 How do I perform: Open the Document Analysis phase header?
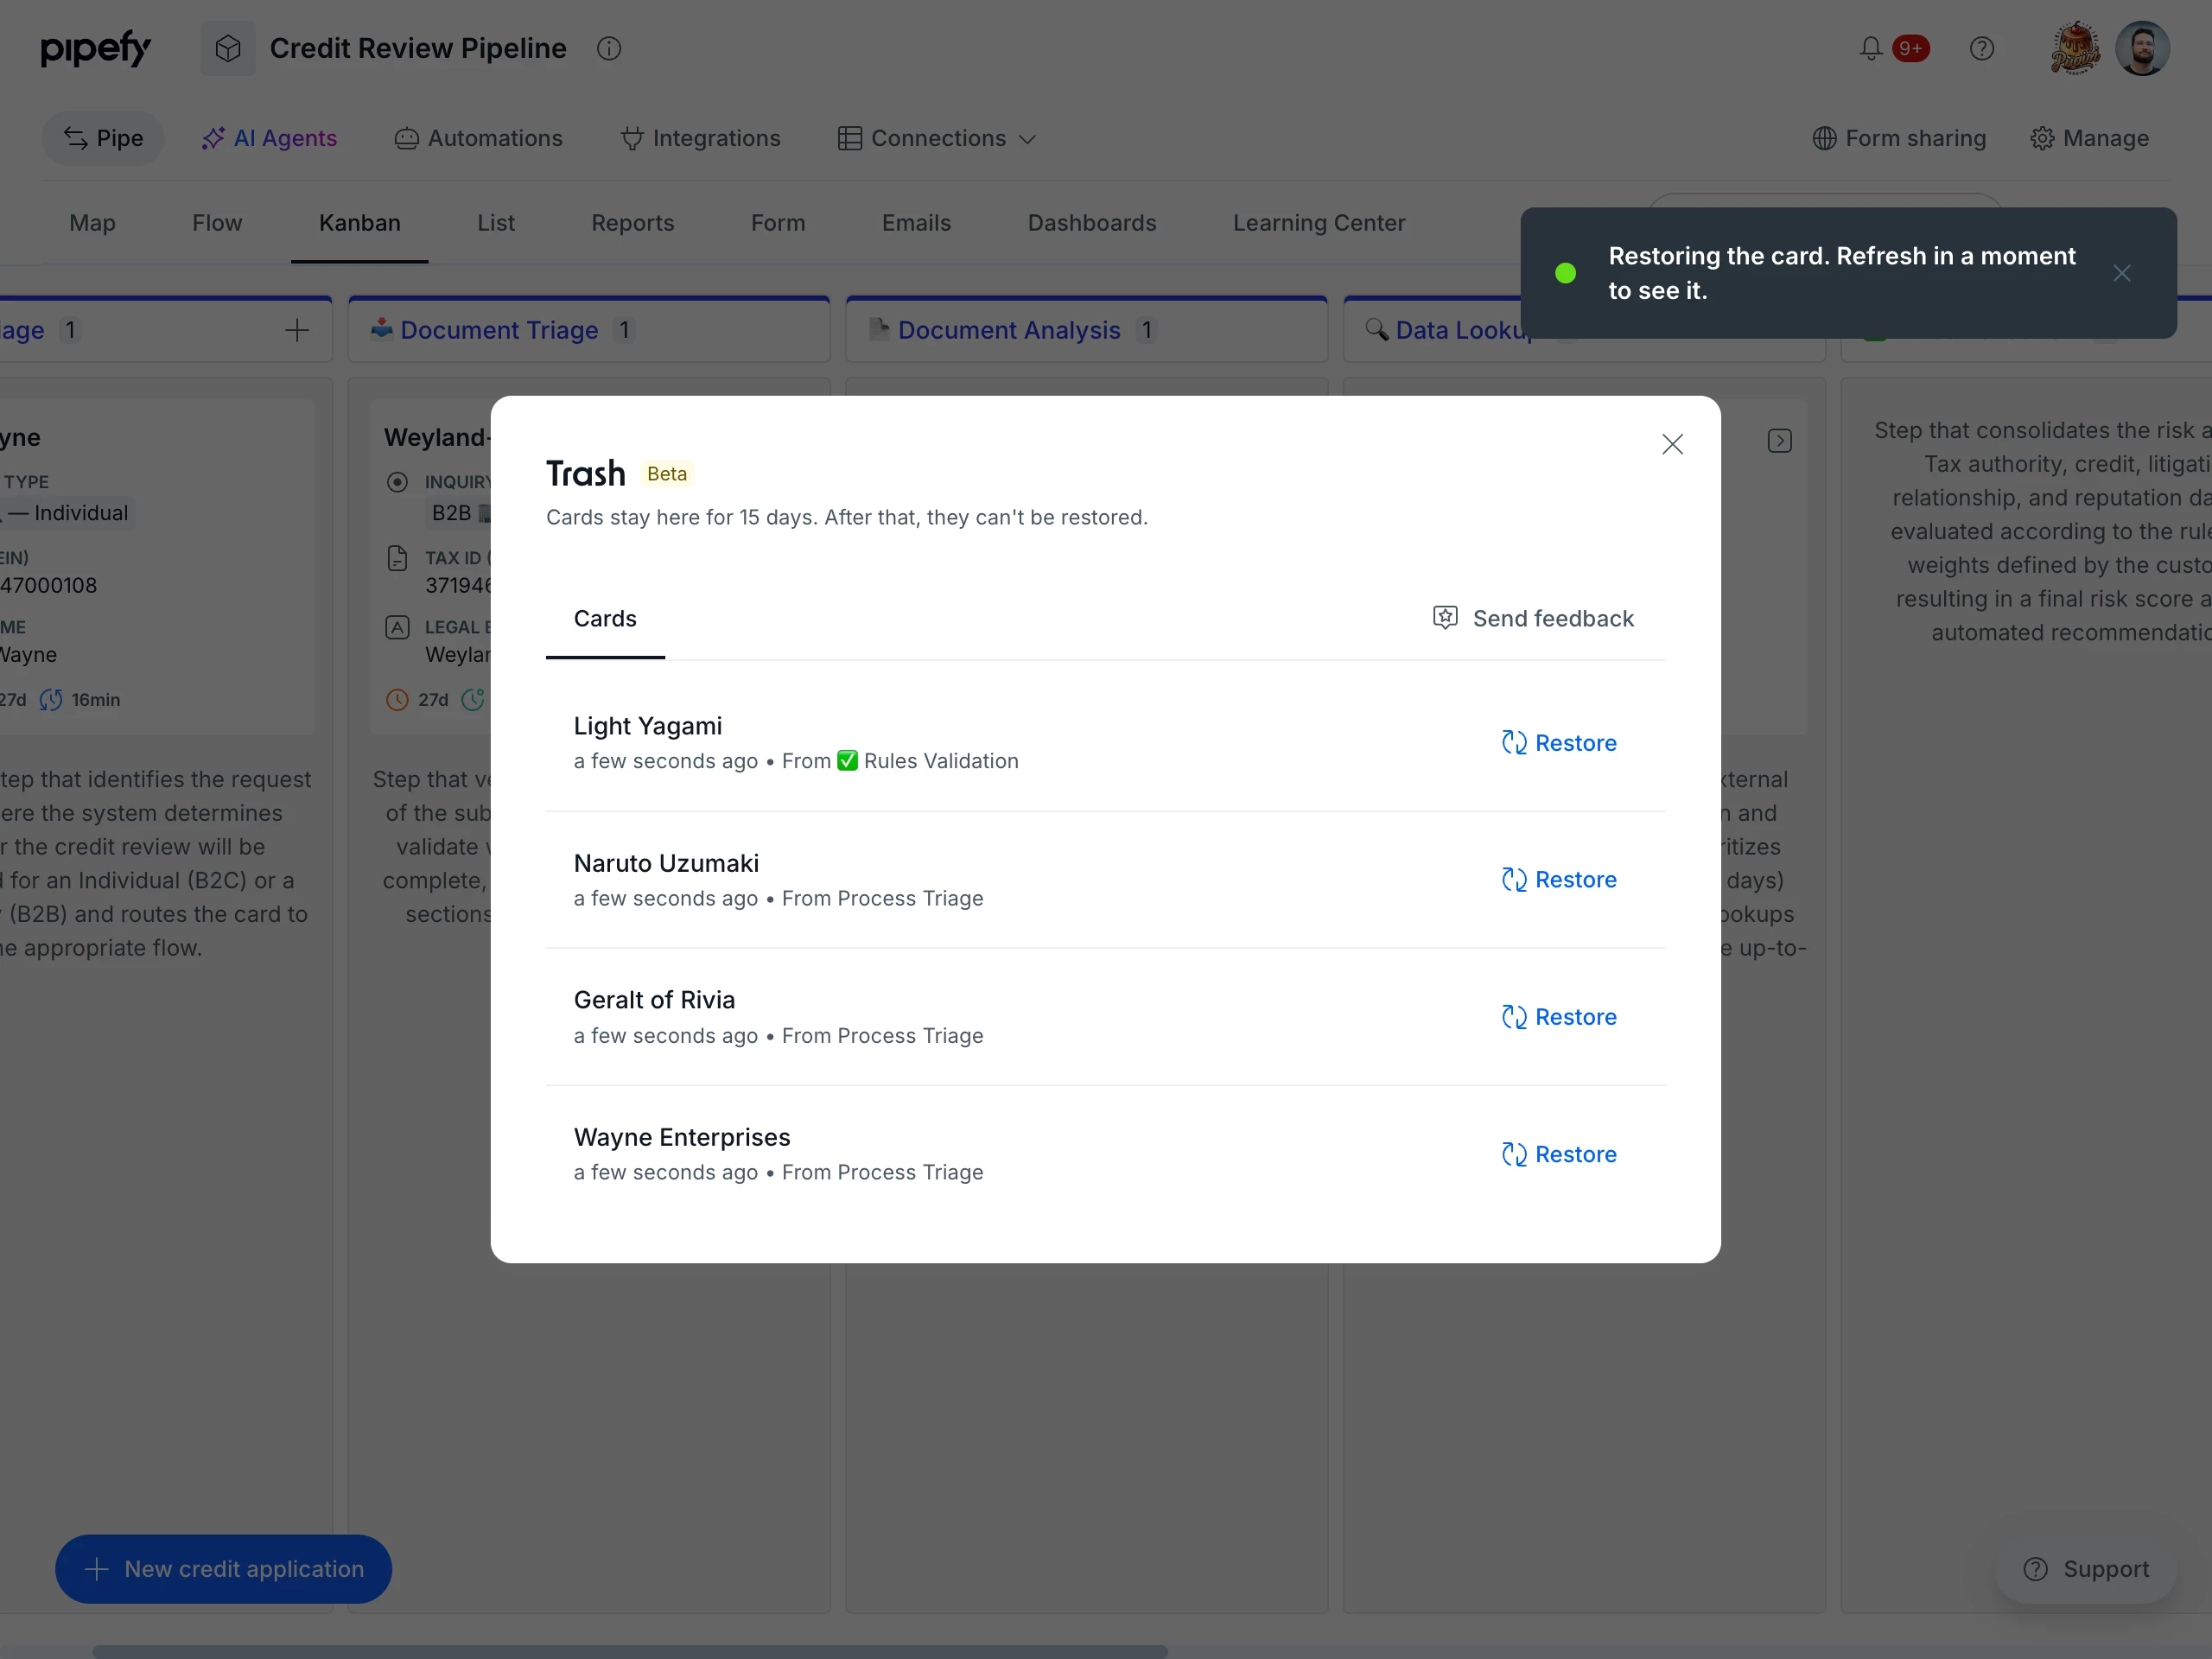tap(1087, 330)
